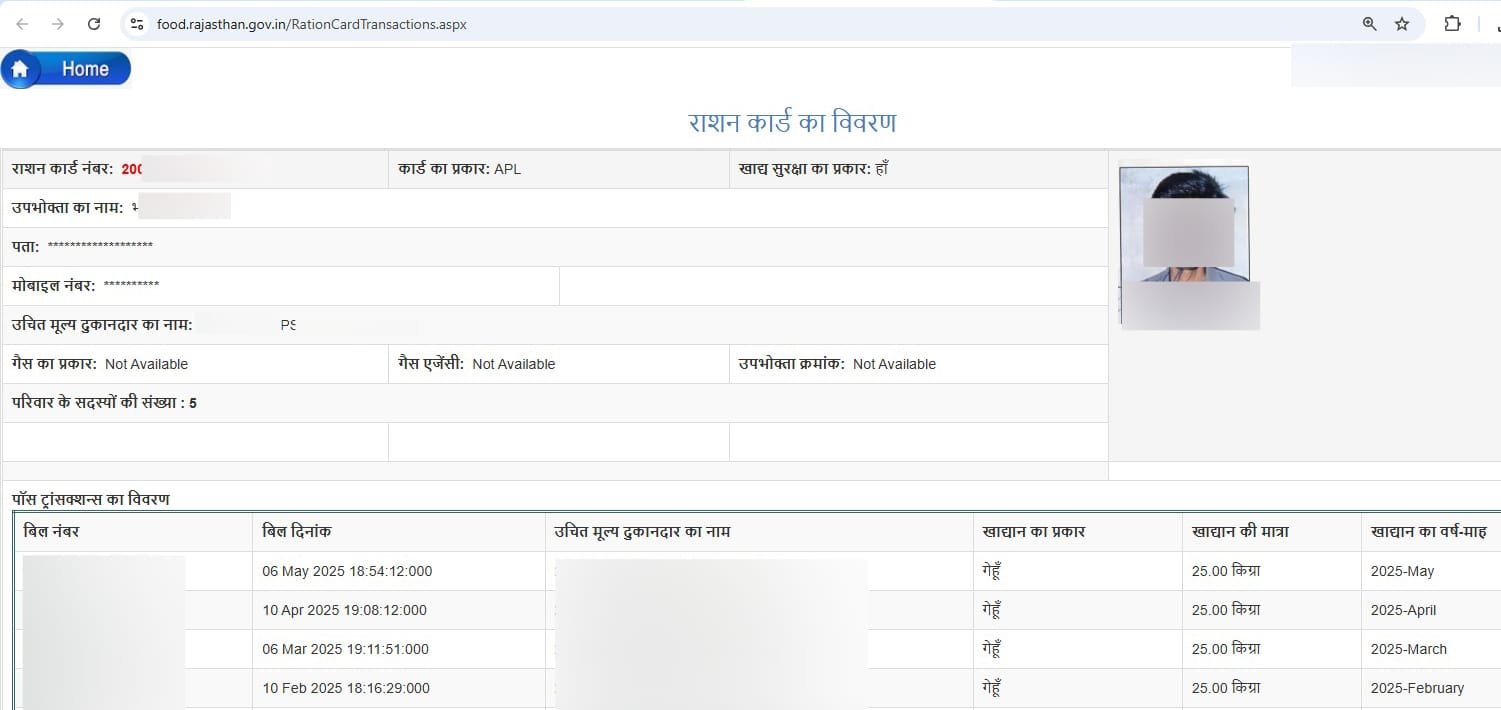Bookmark this page with the star icon
Image resolution: width=1501 pixels, height=710 pixels.
tap(1402, 24)
